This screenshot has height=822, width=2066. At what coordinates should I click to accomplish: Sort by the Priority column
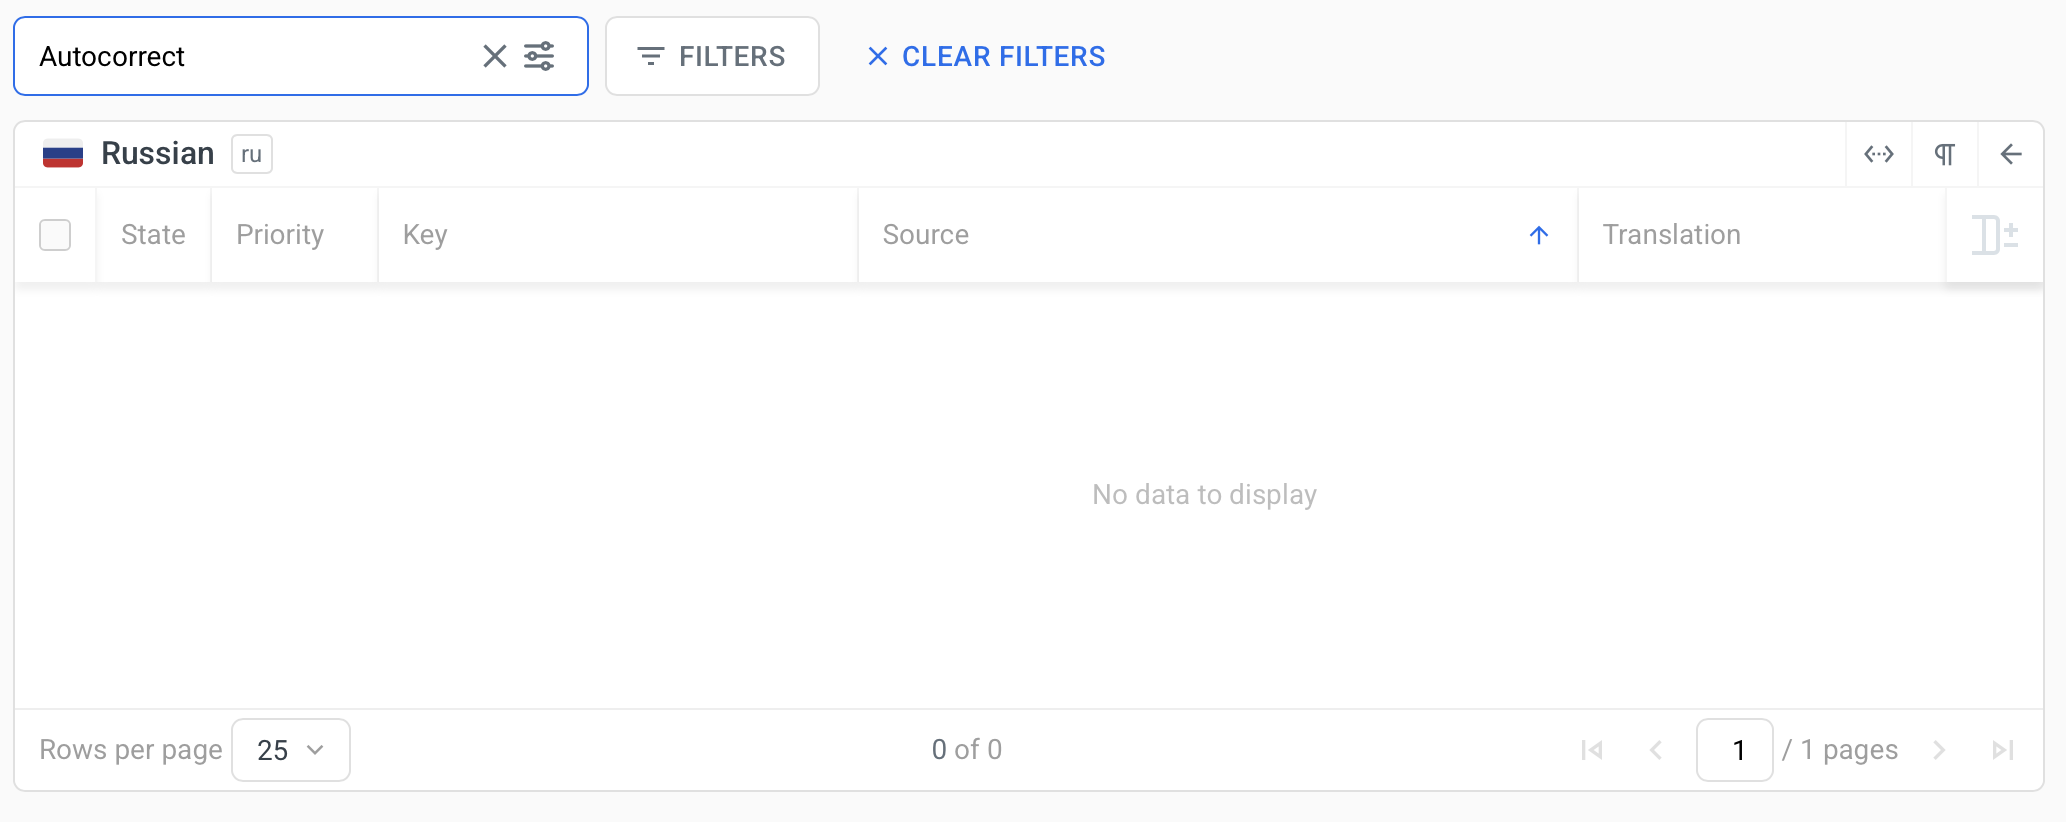[280, 235]
